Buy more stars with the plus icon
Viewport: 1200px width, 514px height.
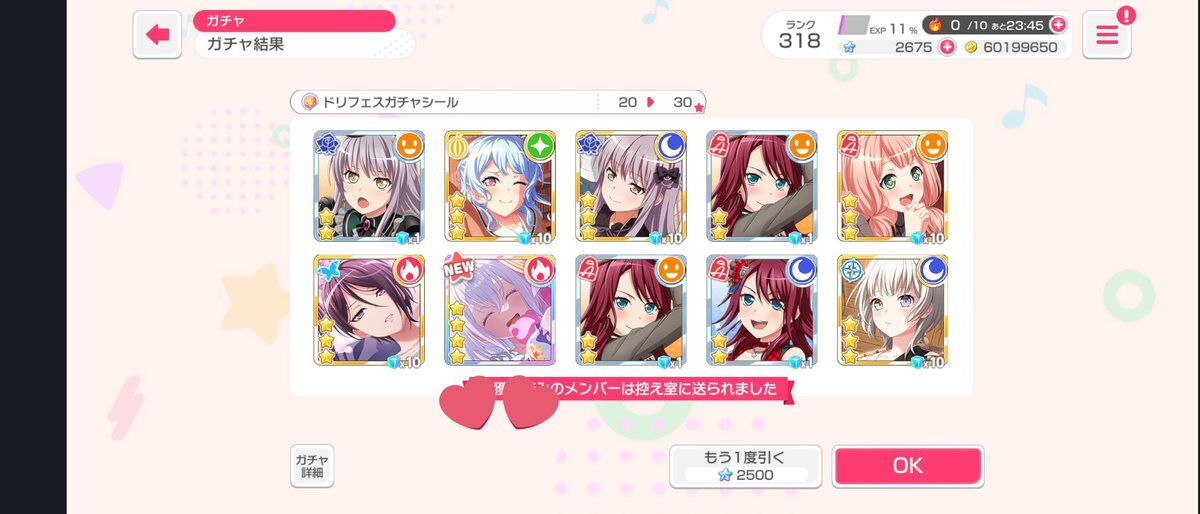(x=946, y=47)
